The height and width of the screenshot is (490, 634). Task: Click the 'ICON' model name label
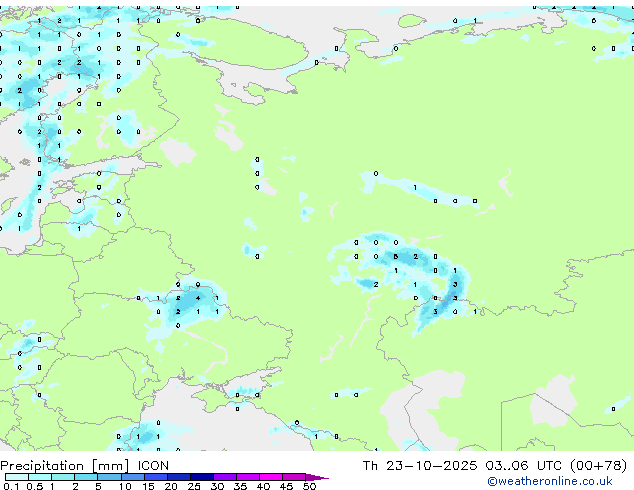click(153, 466)
